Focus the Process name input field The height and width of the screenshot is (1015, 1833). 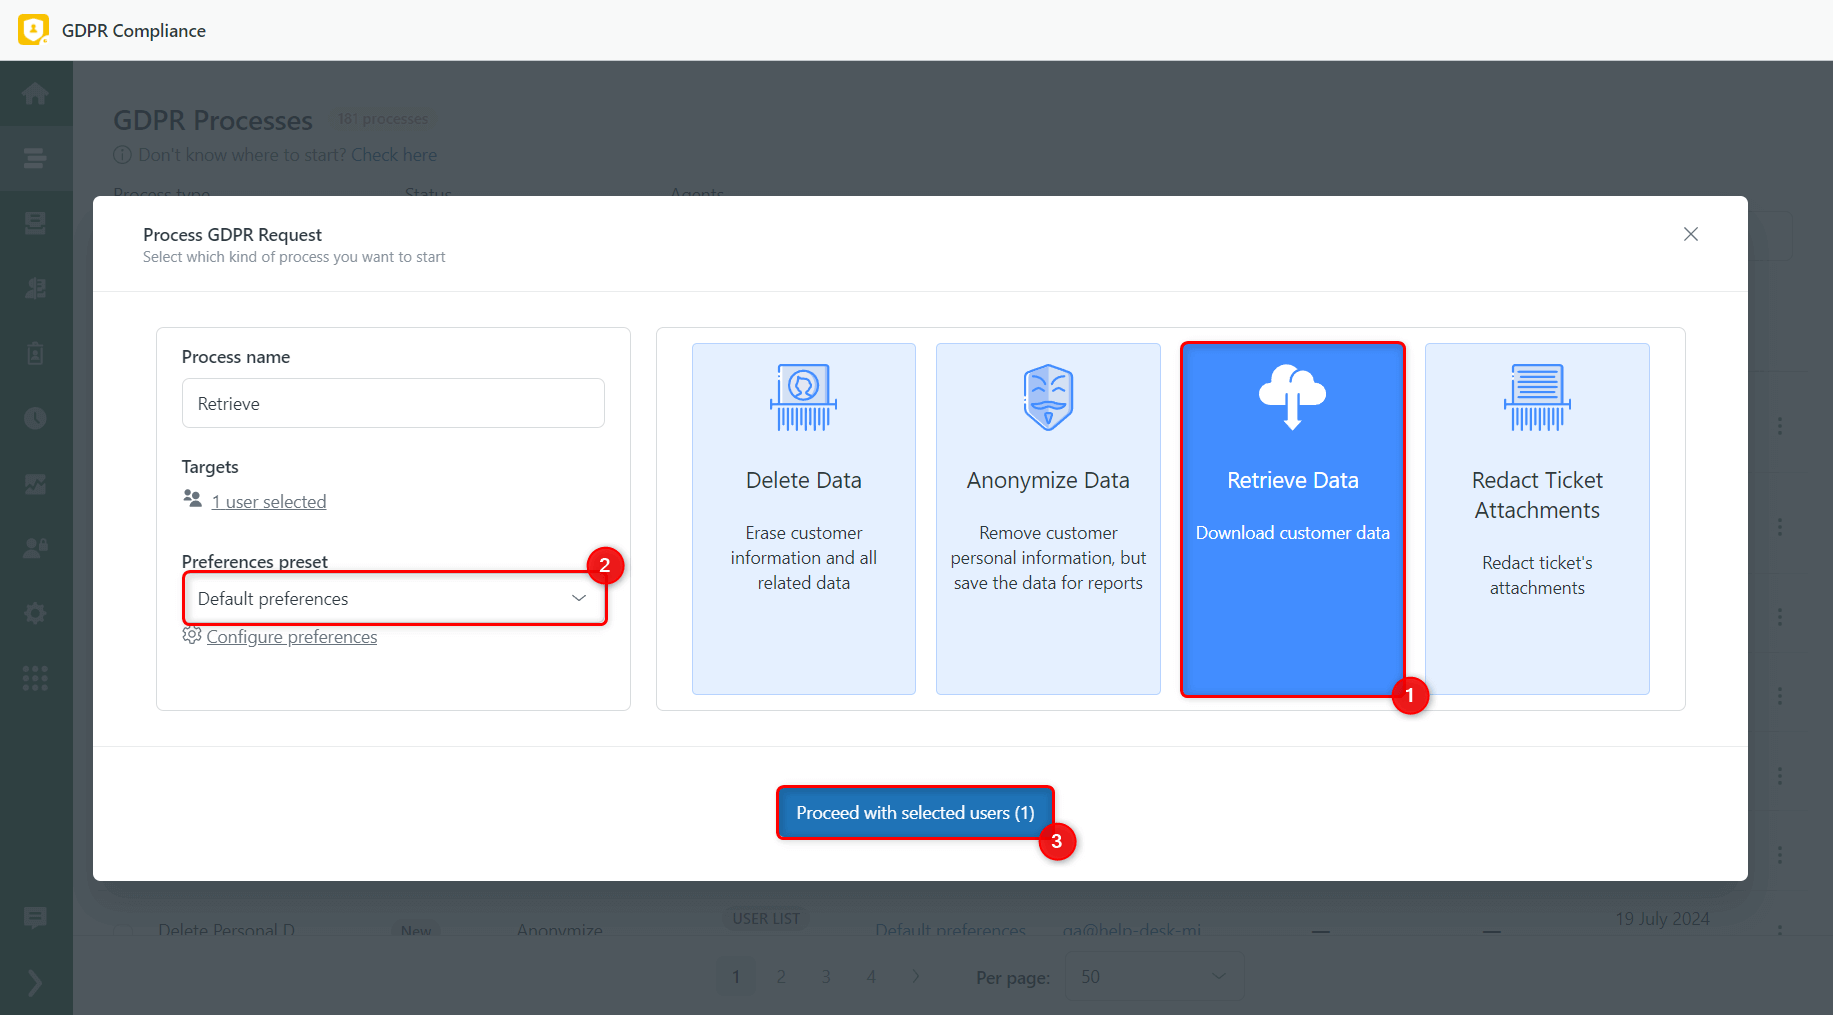click(x=393, y=403)
